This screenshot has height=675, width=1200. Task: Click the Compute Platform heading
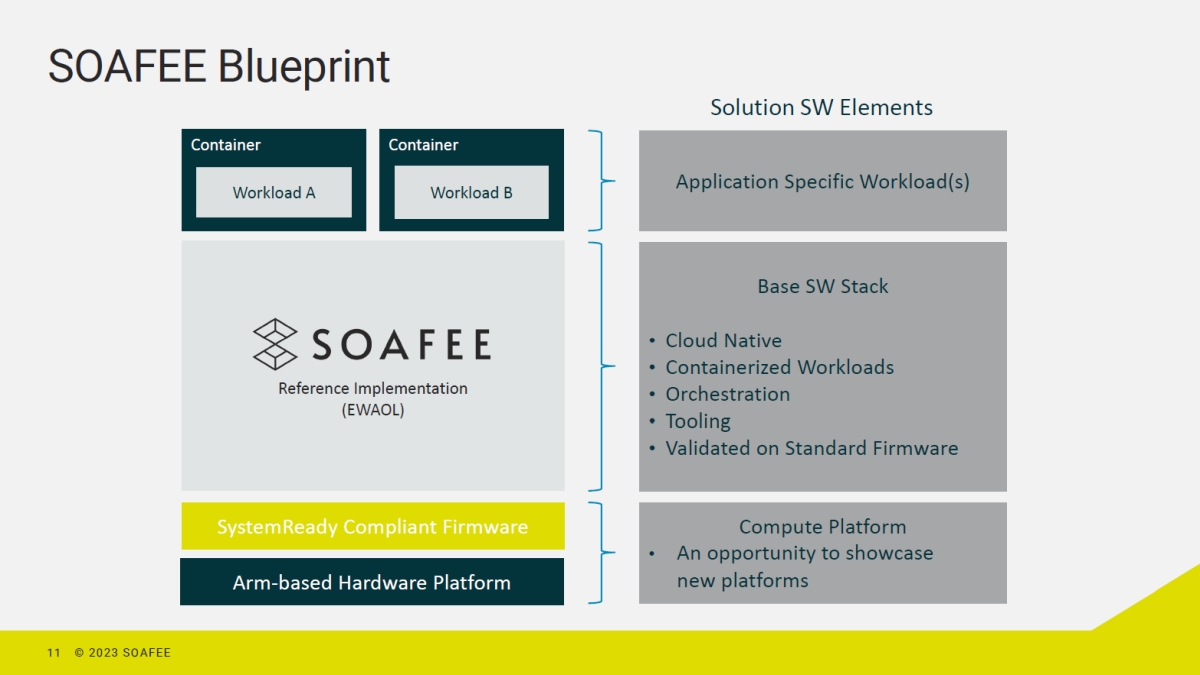[x=822, y=526]
